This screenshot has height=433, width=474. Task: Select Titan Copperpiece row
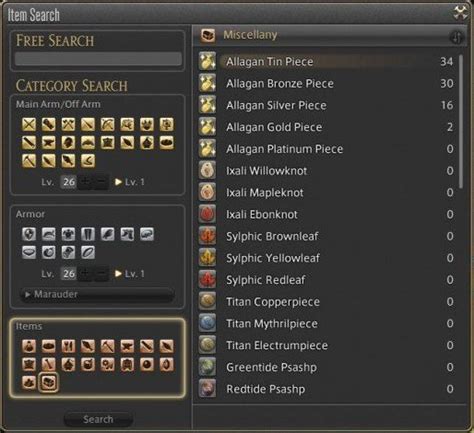click(x=327, y=302)
